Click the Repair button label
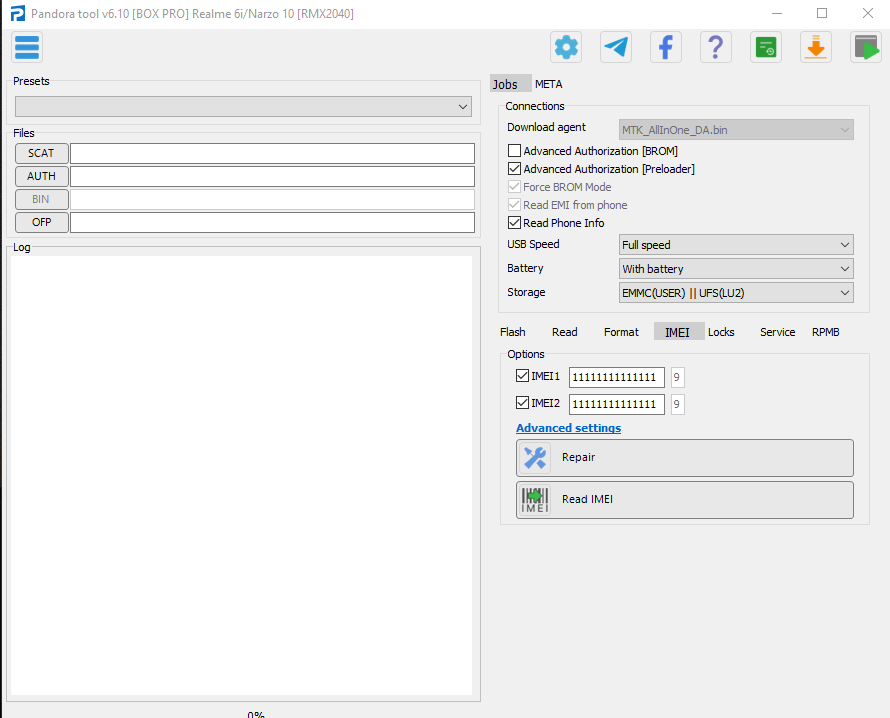The height and width of the screenshot is (718, 890). [x=578, y=457]
